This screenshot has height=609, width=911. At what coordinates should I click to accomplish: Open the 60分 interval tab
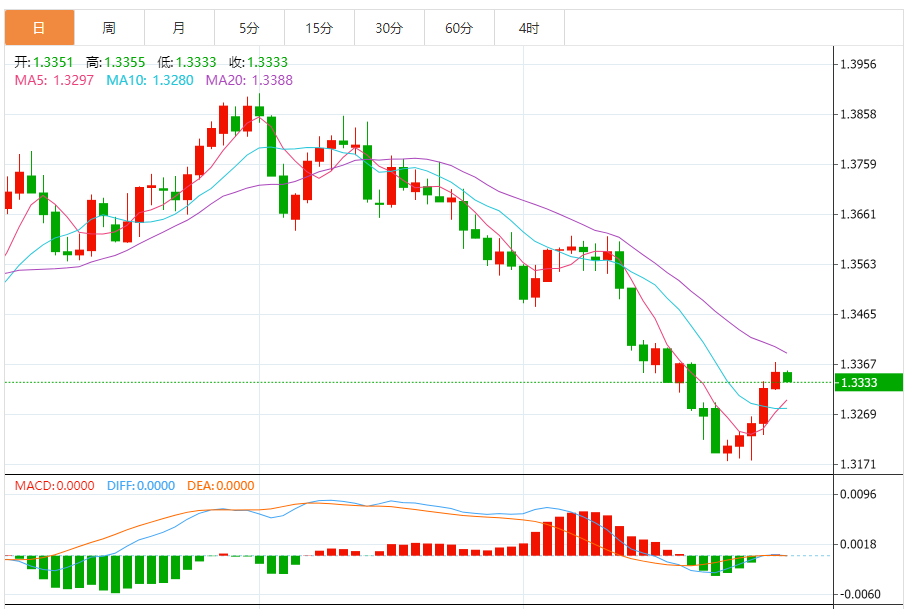tap(459, 28)
